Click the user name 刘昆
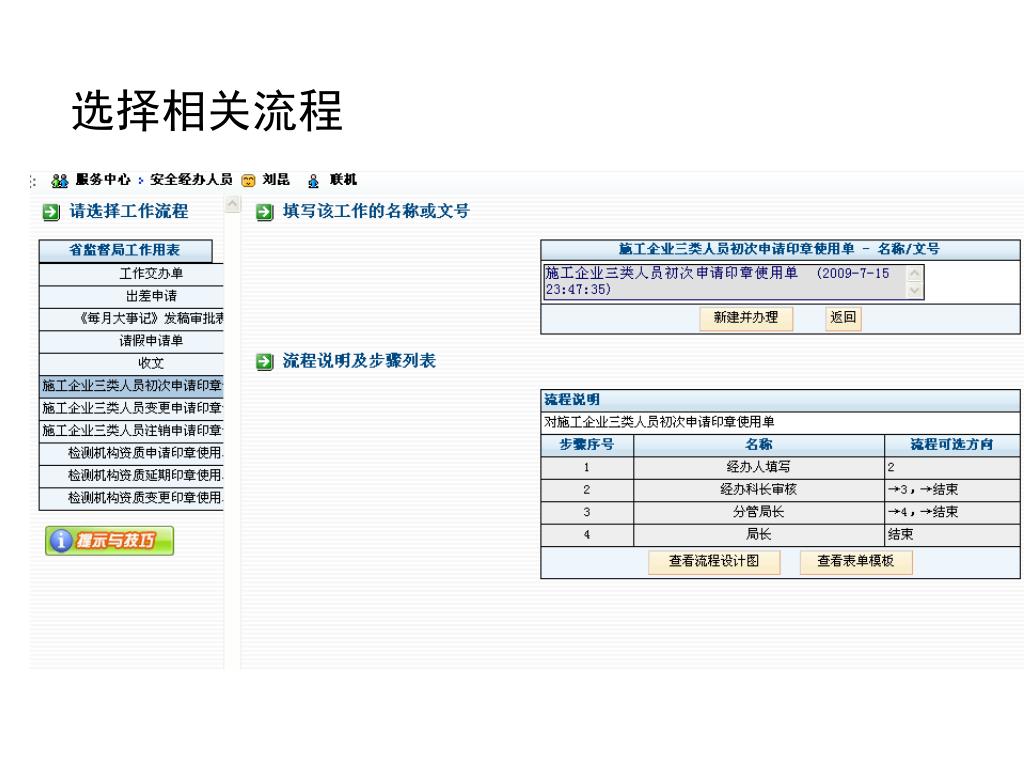The image size is (1024, 768). point(276,180)
